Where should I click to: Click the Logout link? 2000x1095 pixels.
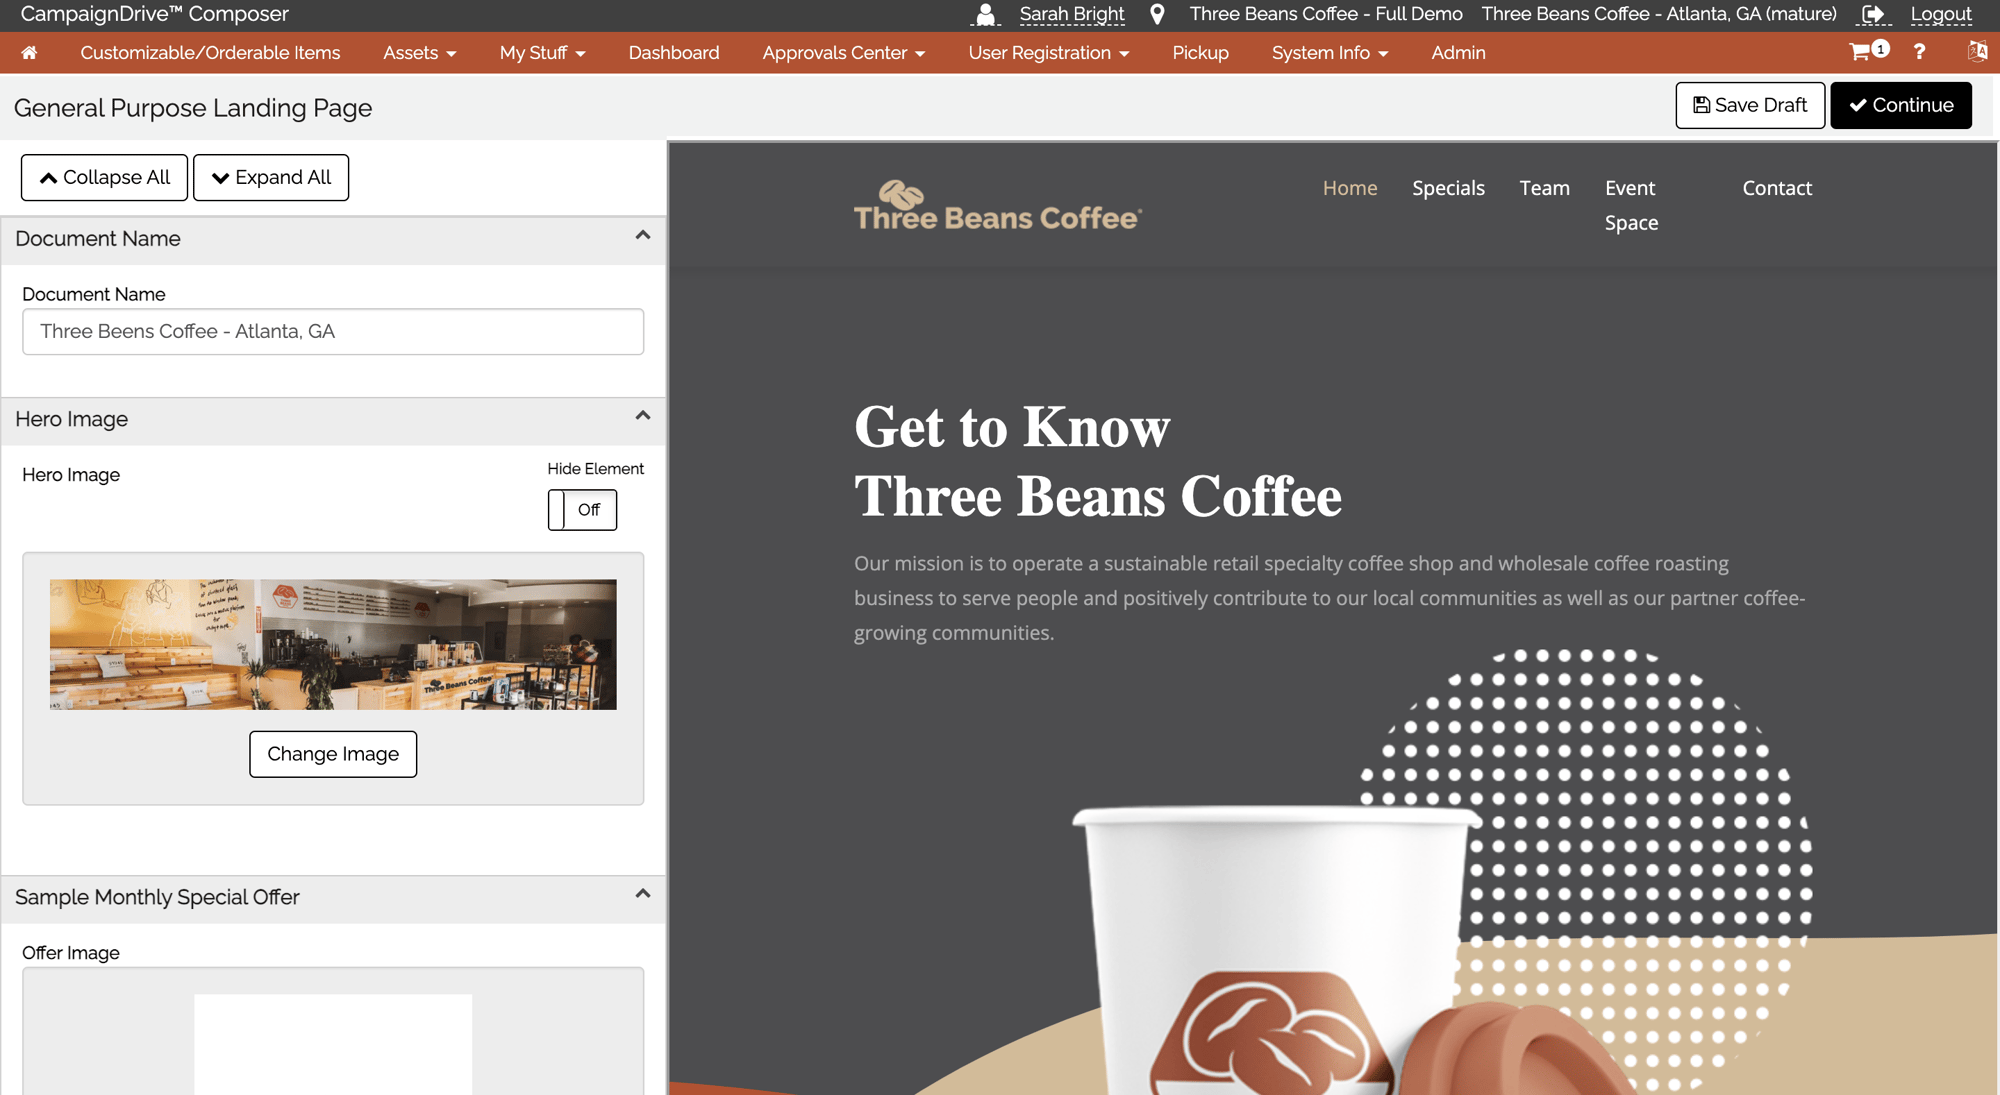1940,14
